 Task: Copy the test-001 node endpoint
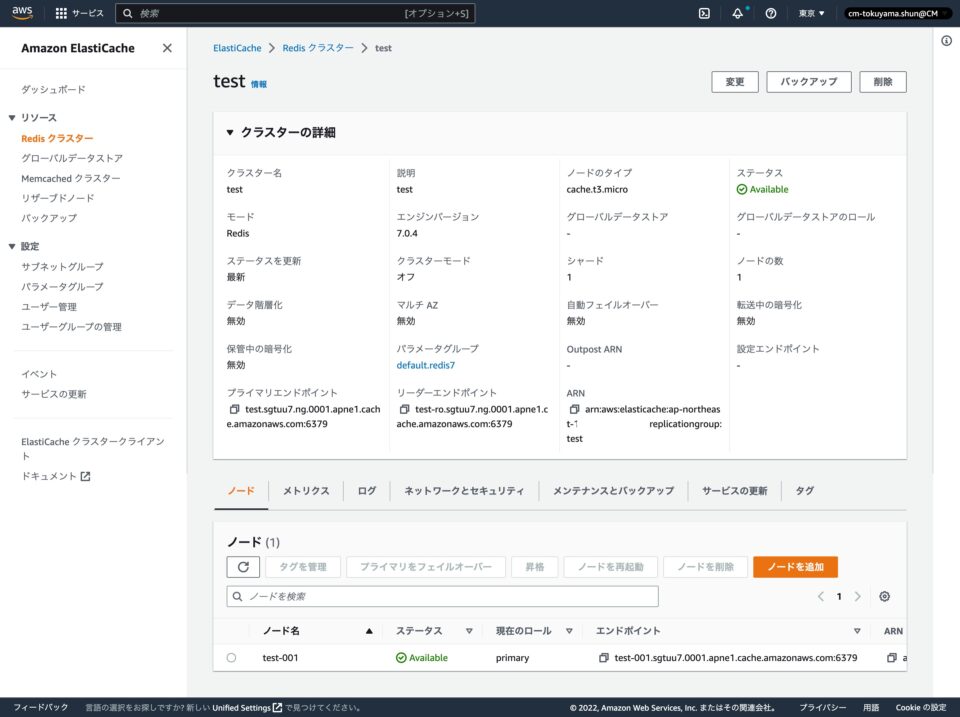[x=604, y=658]
